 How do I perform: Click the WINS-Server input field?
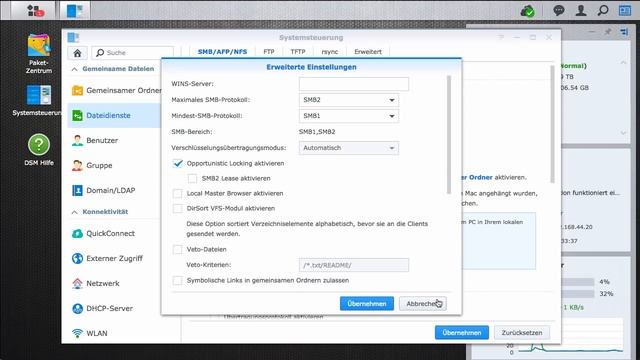(353, 84)
